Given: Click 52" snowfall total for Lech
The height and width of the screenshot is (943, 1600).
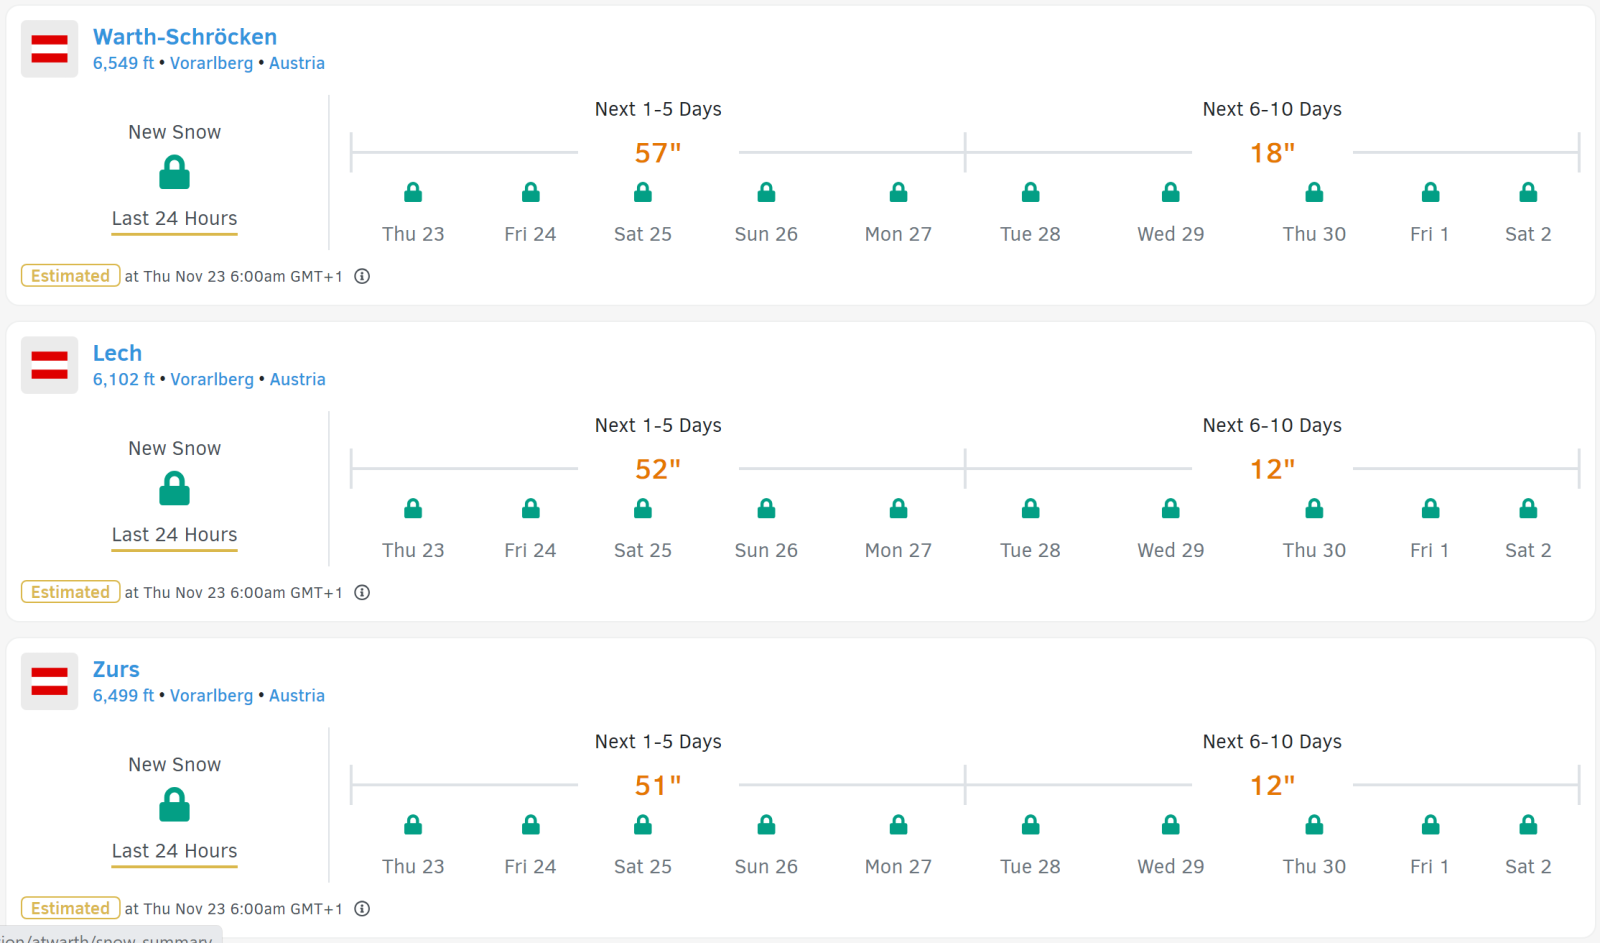Looking at the screenshot, I should 658,469.
